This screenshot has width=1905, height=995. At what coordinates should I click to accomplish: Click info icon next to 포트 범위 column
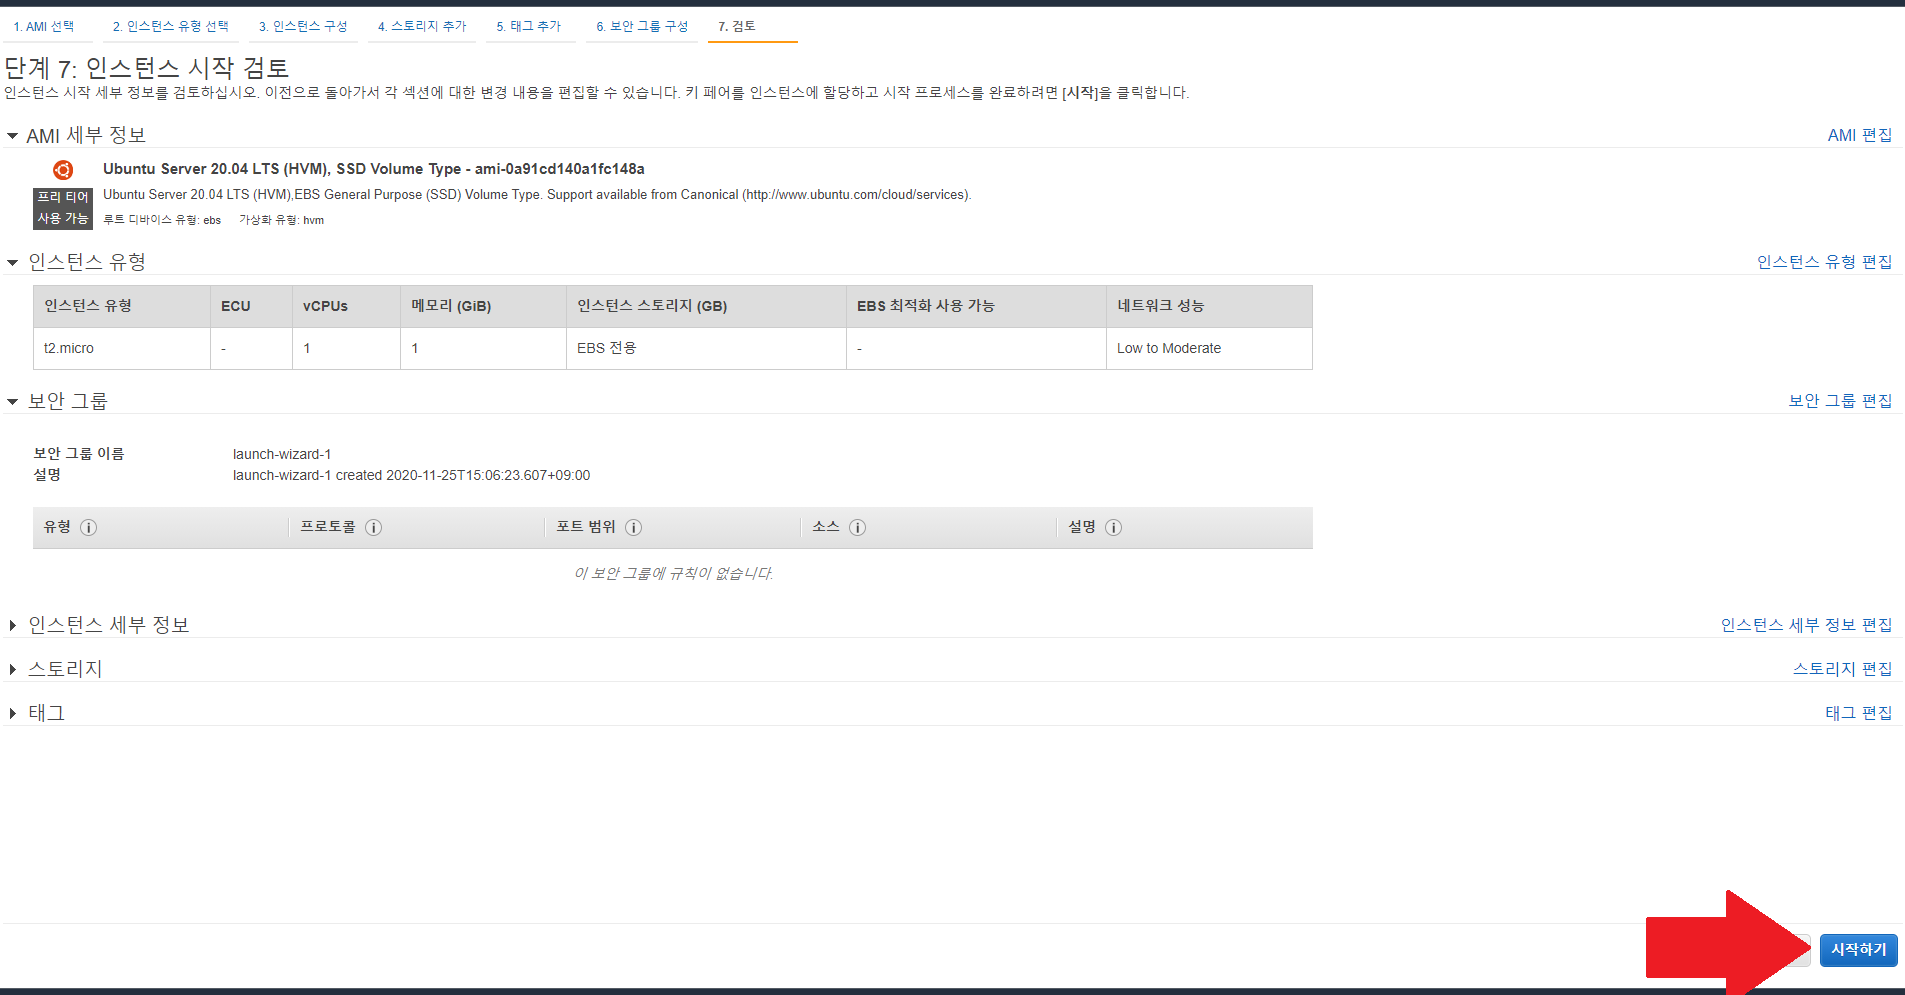click(x=633, y=527)
